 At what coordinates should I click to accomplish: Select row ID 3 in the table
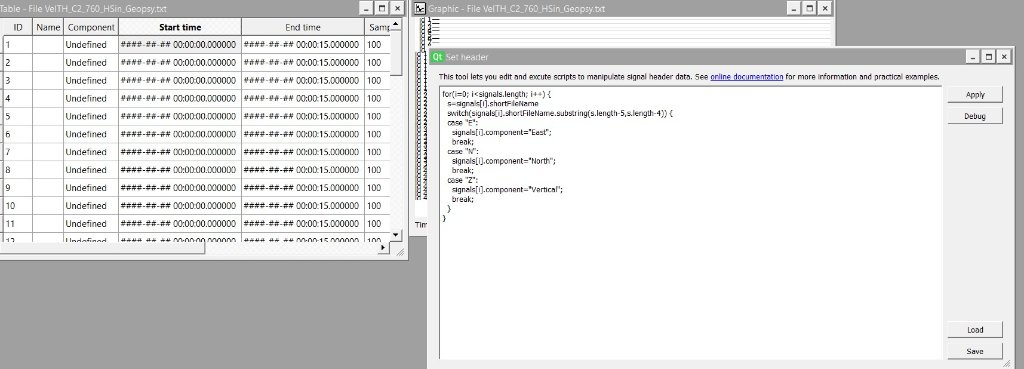click(18, 80)
